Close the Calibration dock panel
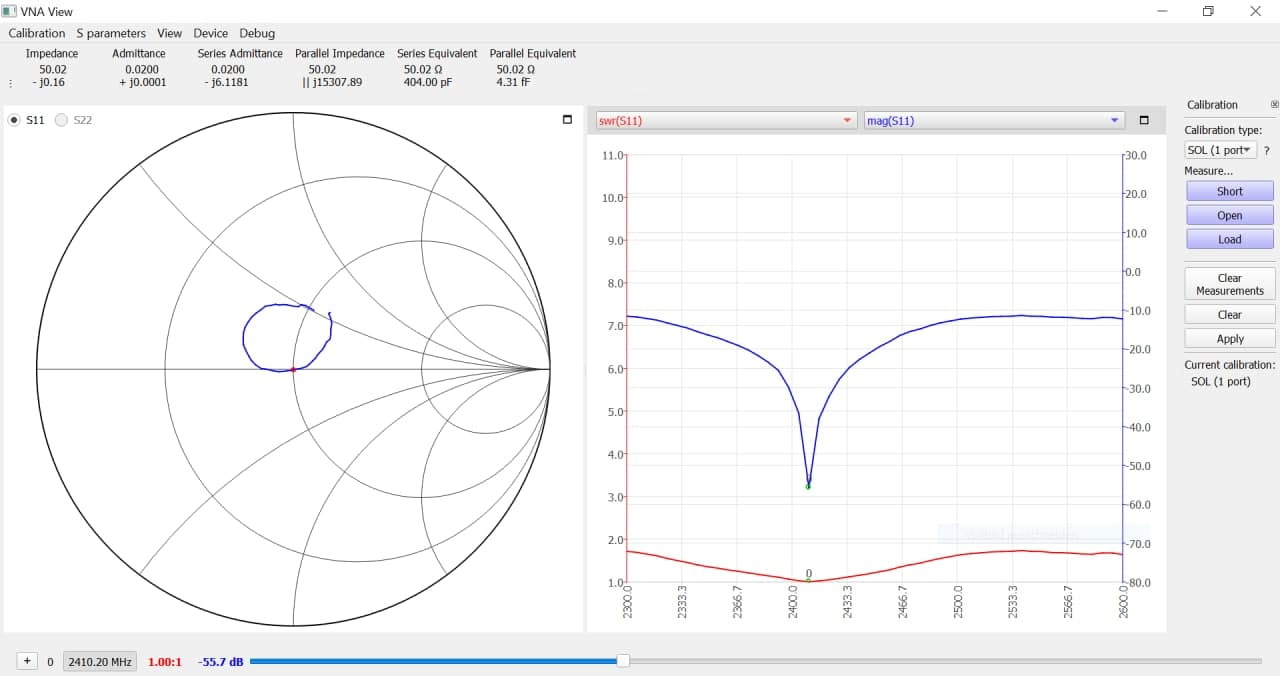The height and width of the screenshot is (676, 1280). 1274,104
